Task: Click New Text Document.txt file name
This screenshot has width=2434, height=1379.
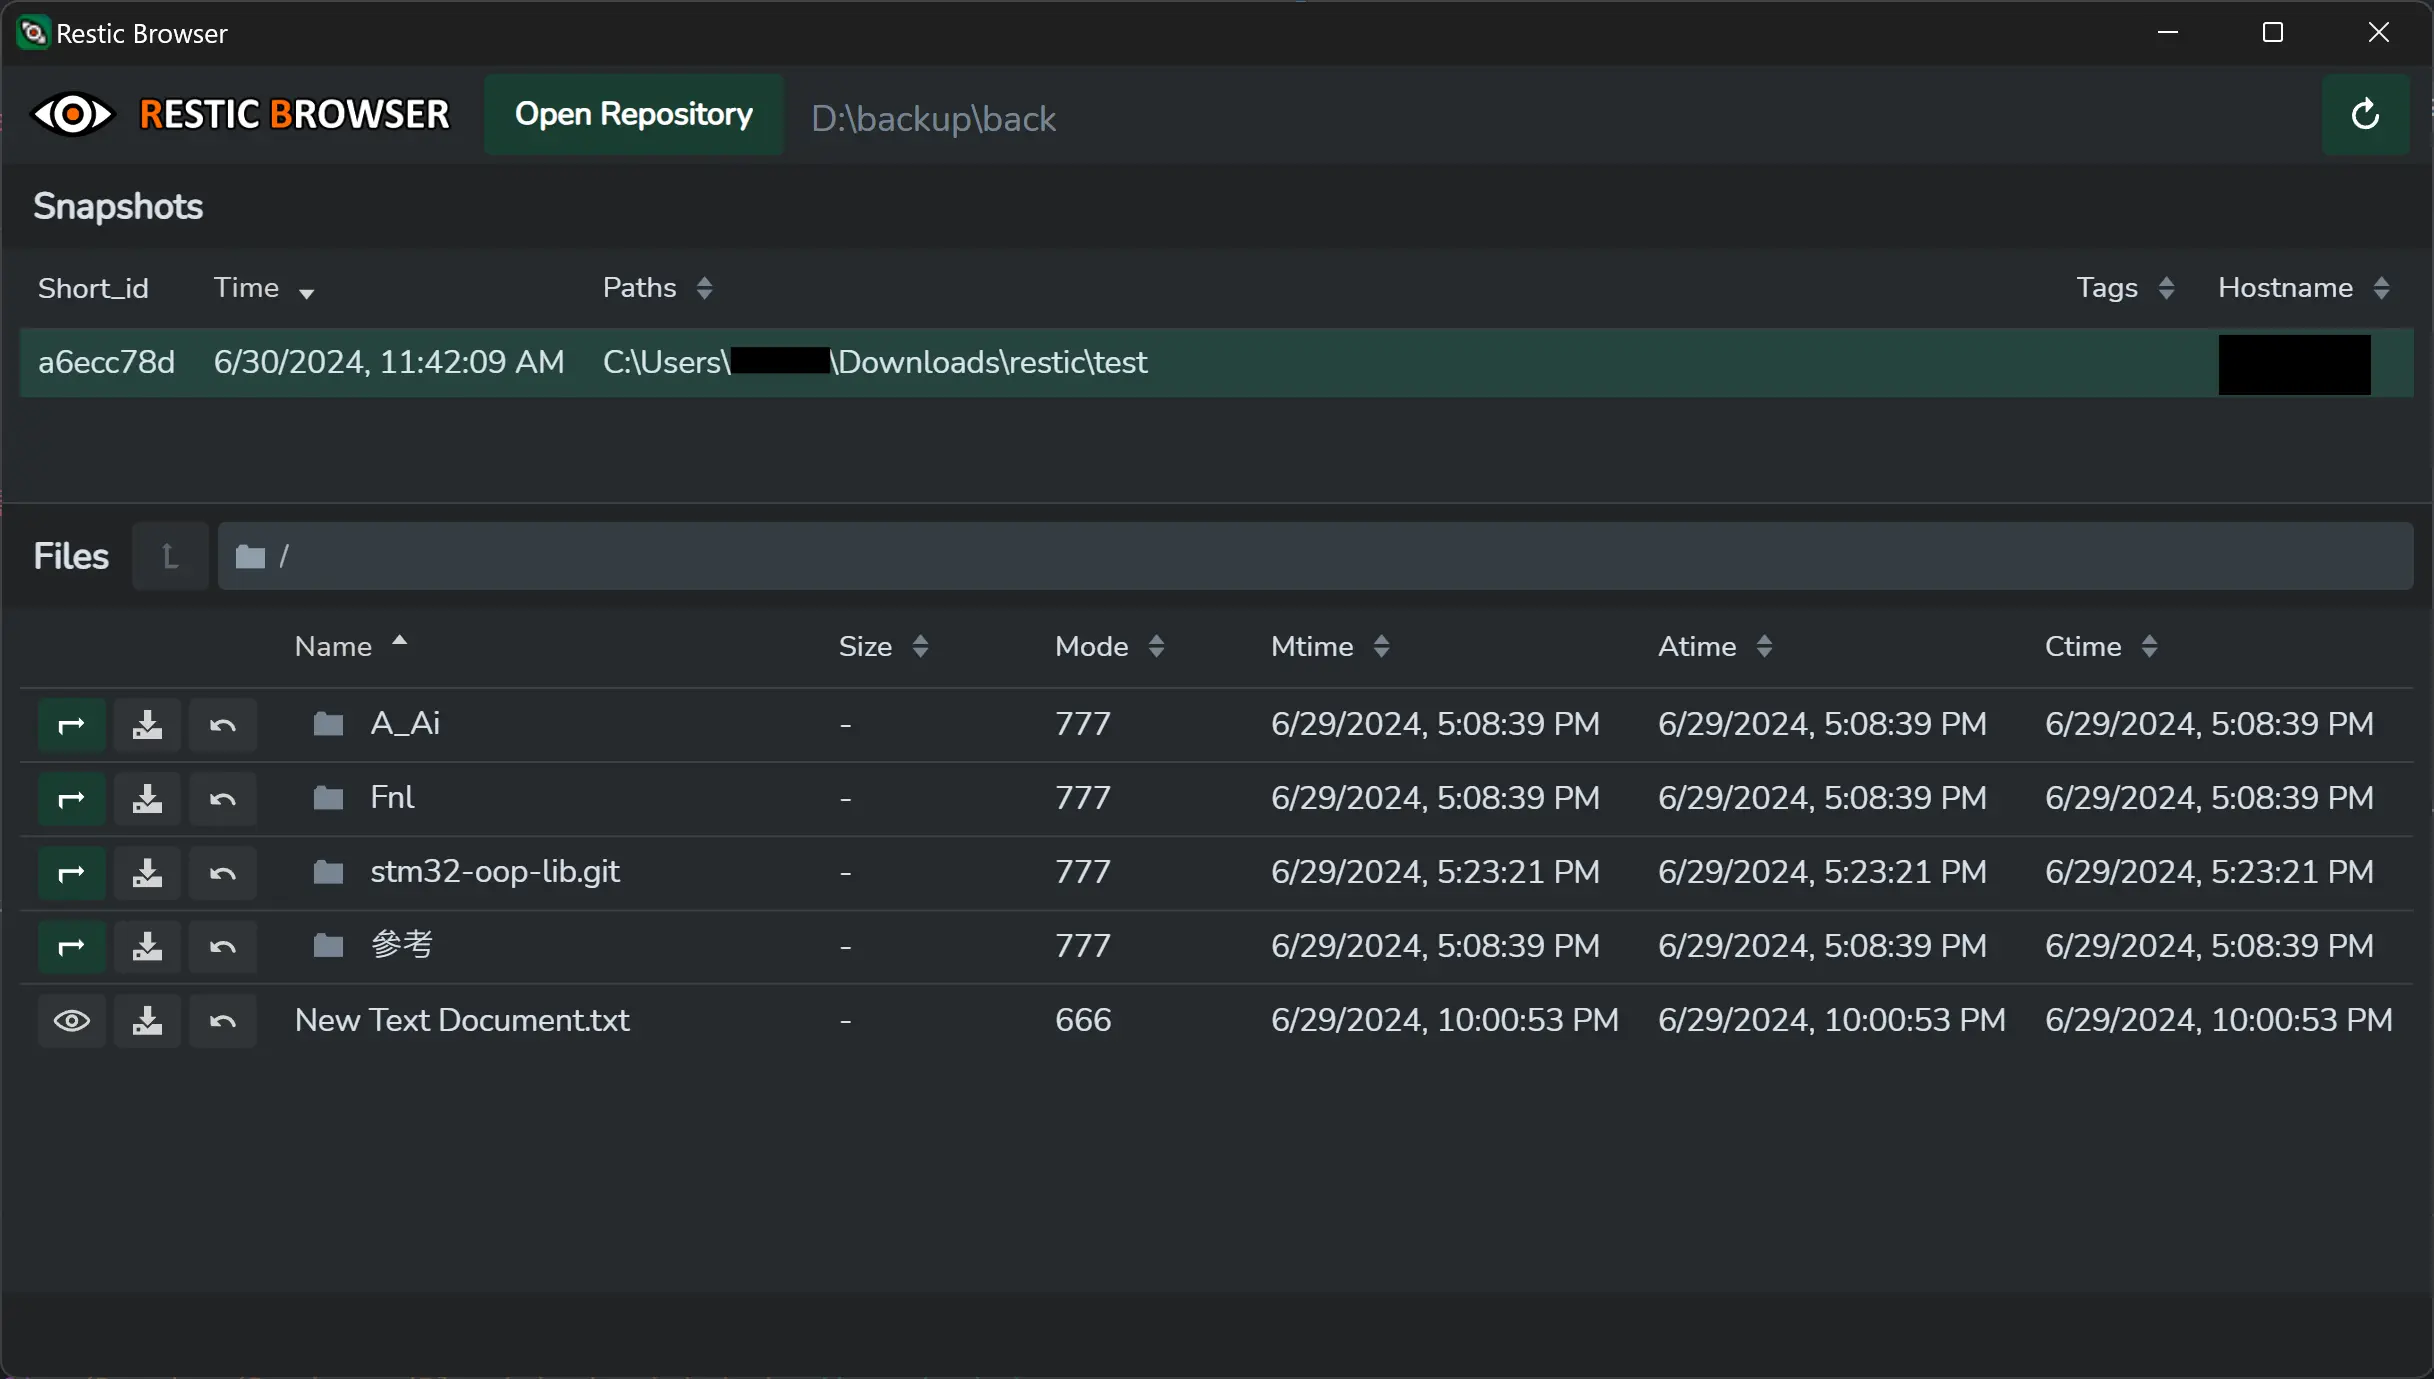Action: point(462,1020)
